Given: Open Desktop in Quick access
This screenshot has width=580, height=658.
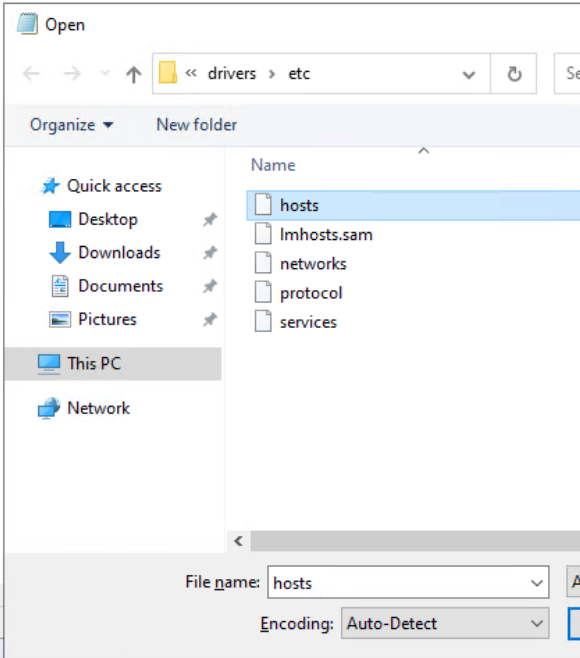Looking at the screenshot, I should (x=108, y=219).
